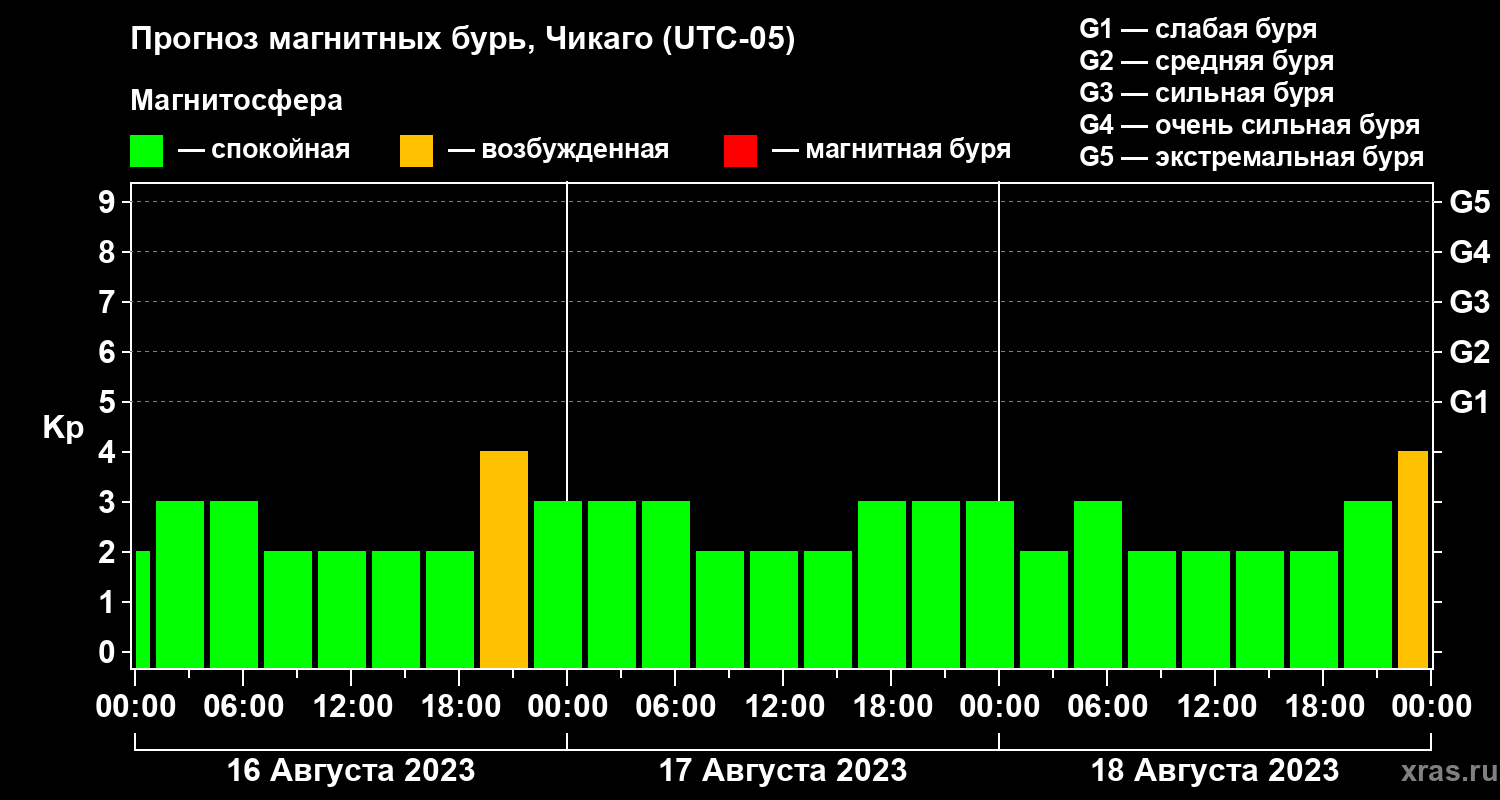Click the narrow first green bar at 00:00 16 August
The height and width of the screenshot is (800, 1500).
pos(143,610)
